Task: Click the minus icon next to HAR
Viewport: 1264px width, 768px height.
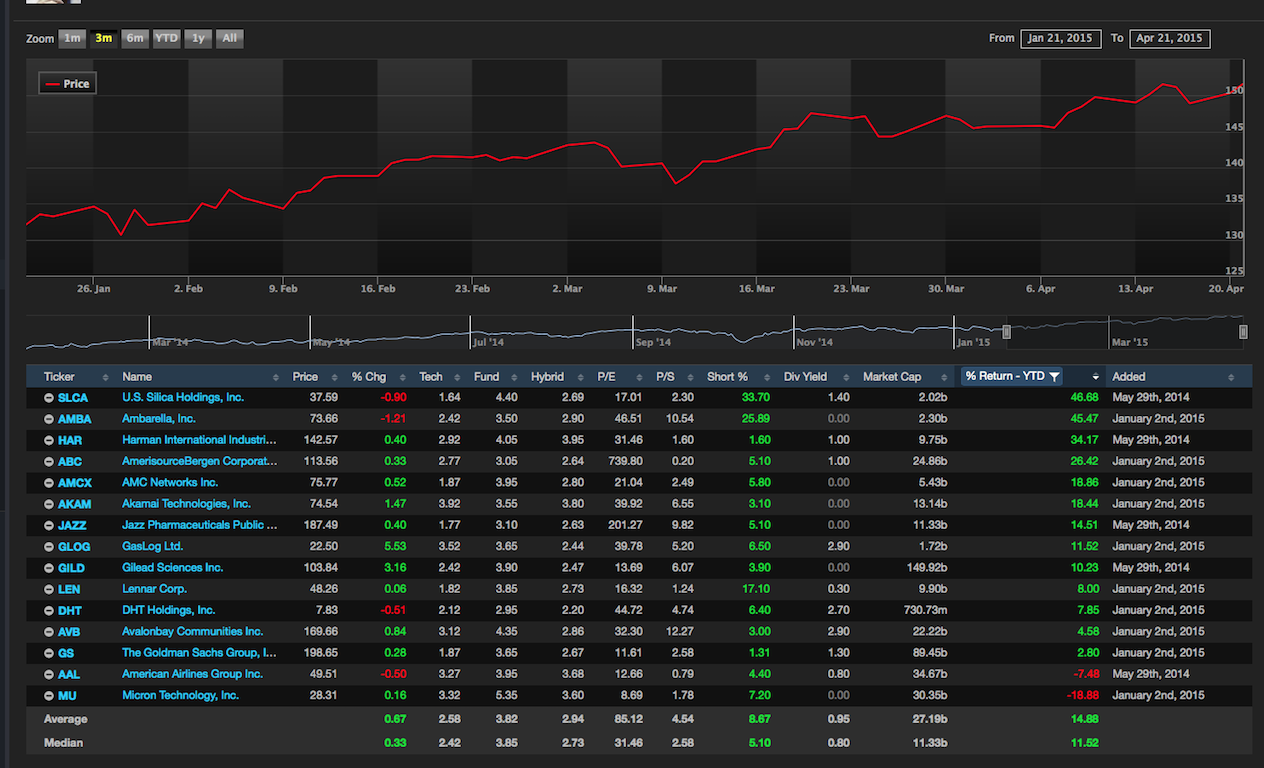Action: [49, 440]
